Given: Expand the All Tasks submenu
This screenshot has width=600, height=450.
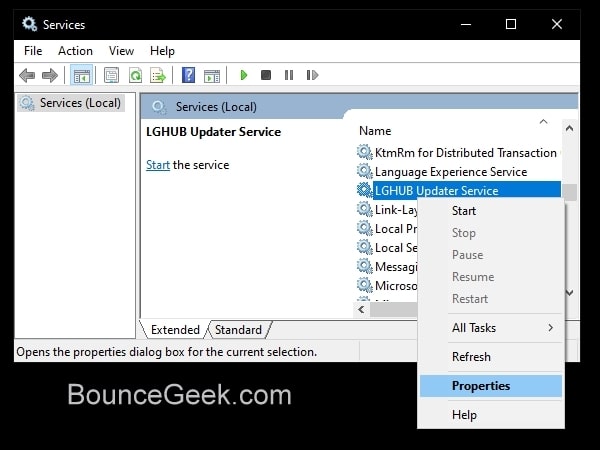Looking at the screenshot, I should coord(491,328).
